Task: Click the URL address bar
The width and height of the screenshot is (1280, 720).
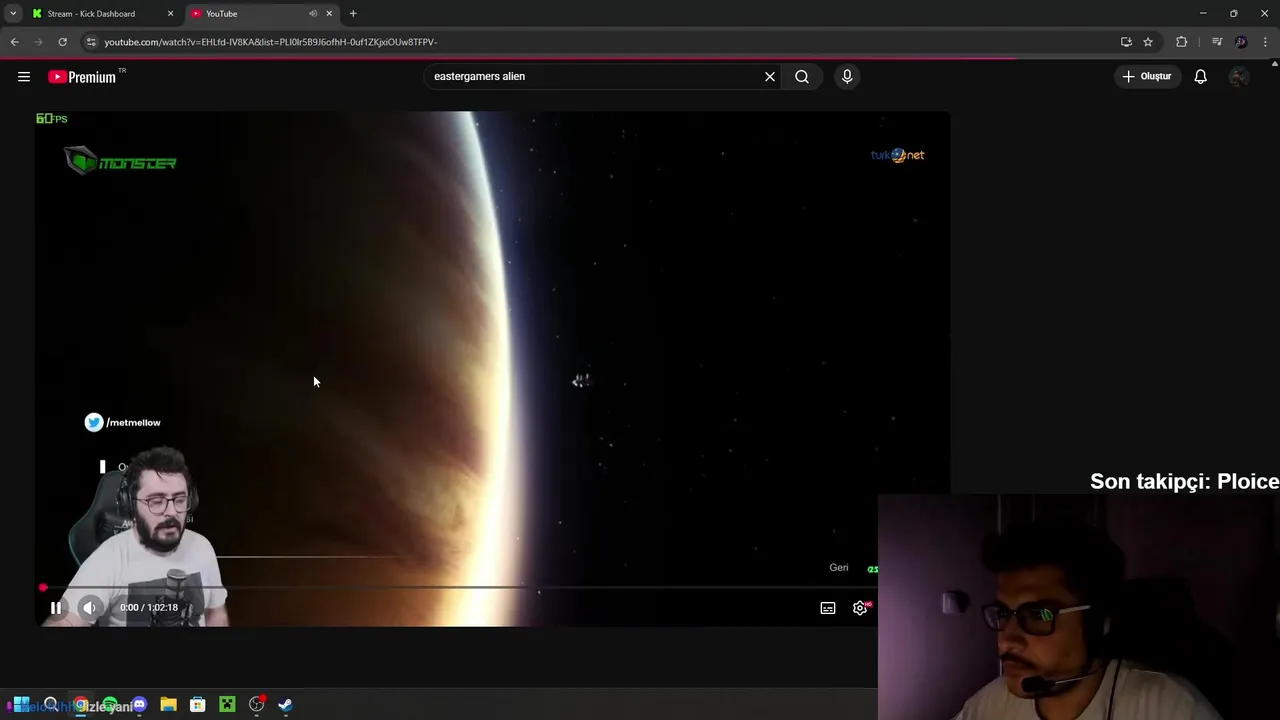Action: pos(600,42)
